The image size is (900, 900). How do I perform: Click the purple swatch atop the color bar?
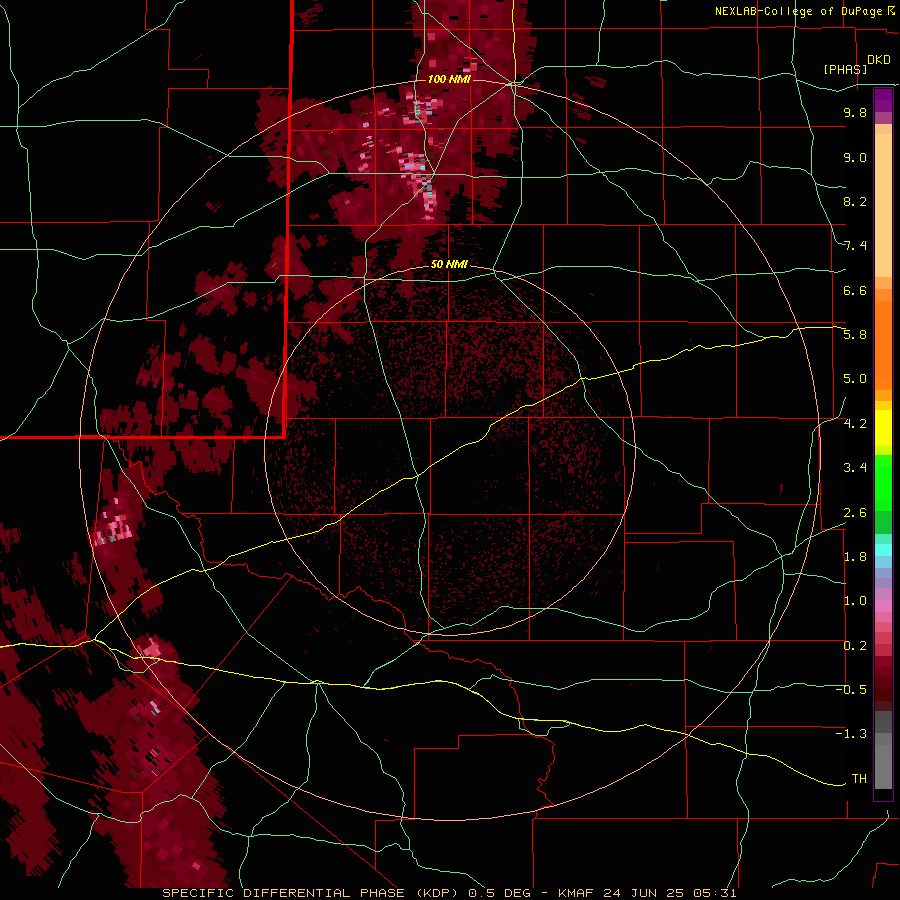tap(883, 100)
